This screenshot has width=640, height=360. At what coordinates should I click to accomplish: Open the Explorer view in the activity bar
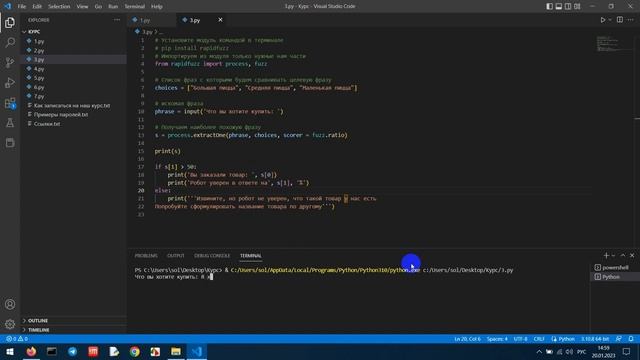(10, 23)
